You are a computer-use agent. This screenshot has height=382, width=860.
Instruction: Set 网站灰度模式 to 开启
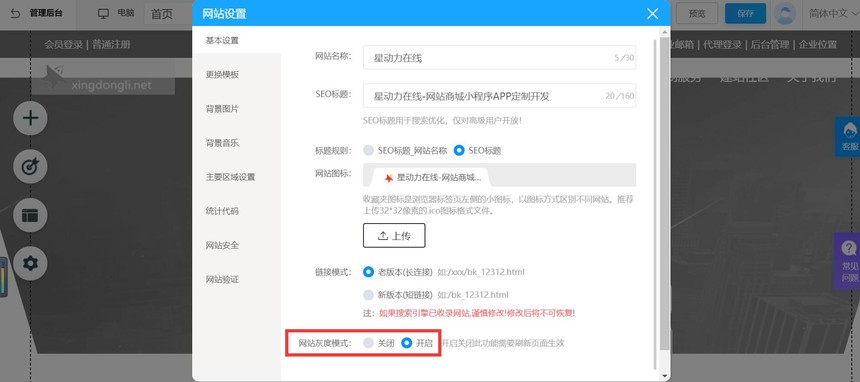(406, 343)
